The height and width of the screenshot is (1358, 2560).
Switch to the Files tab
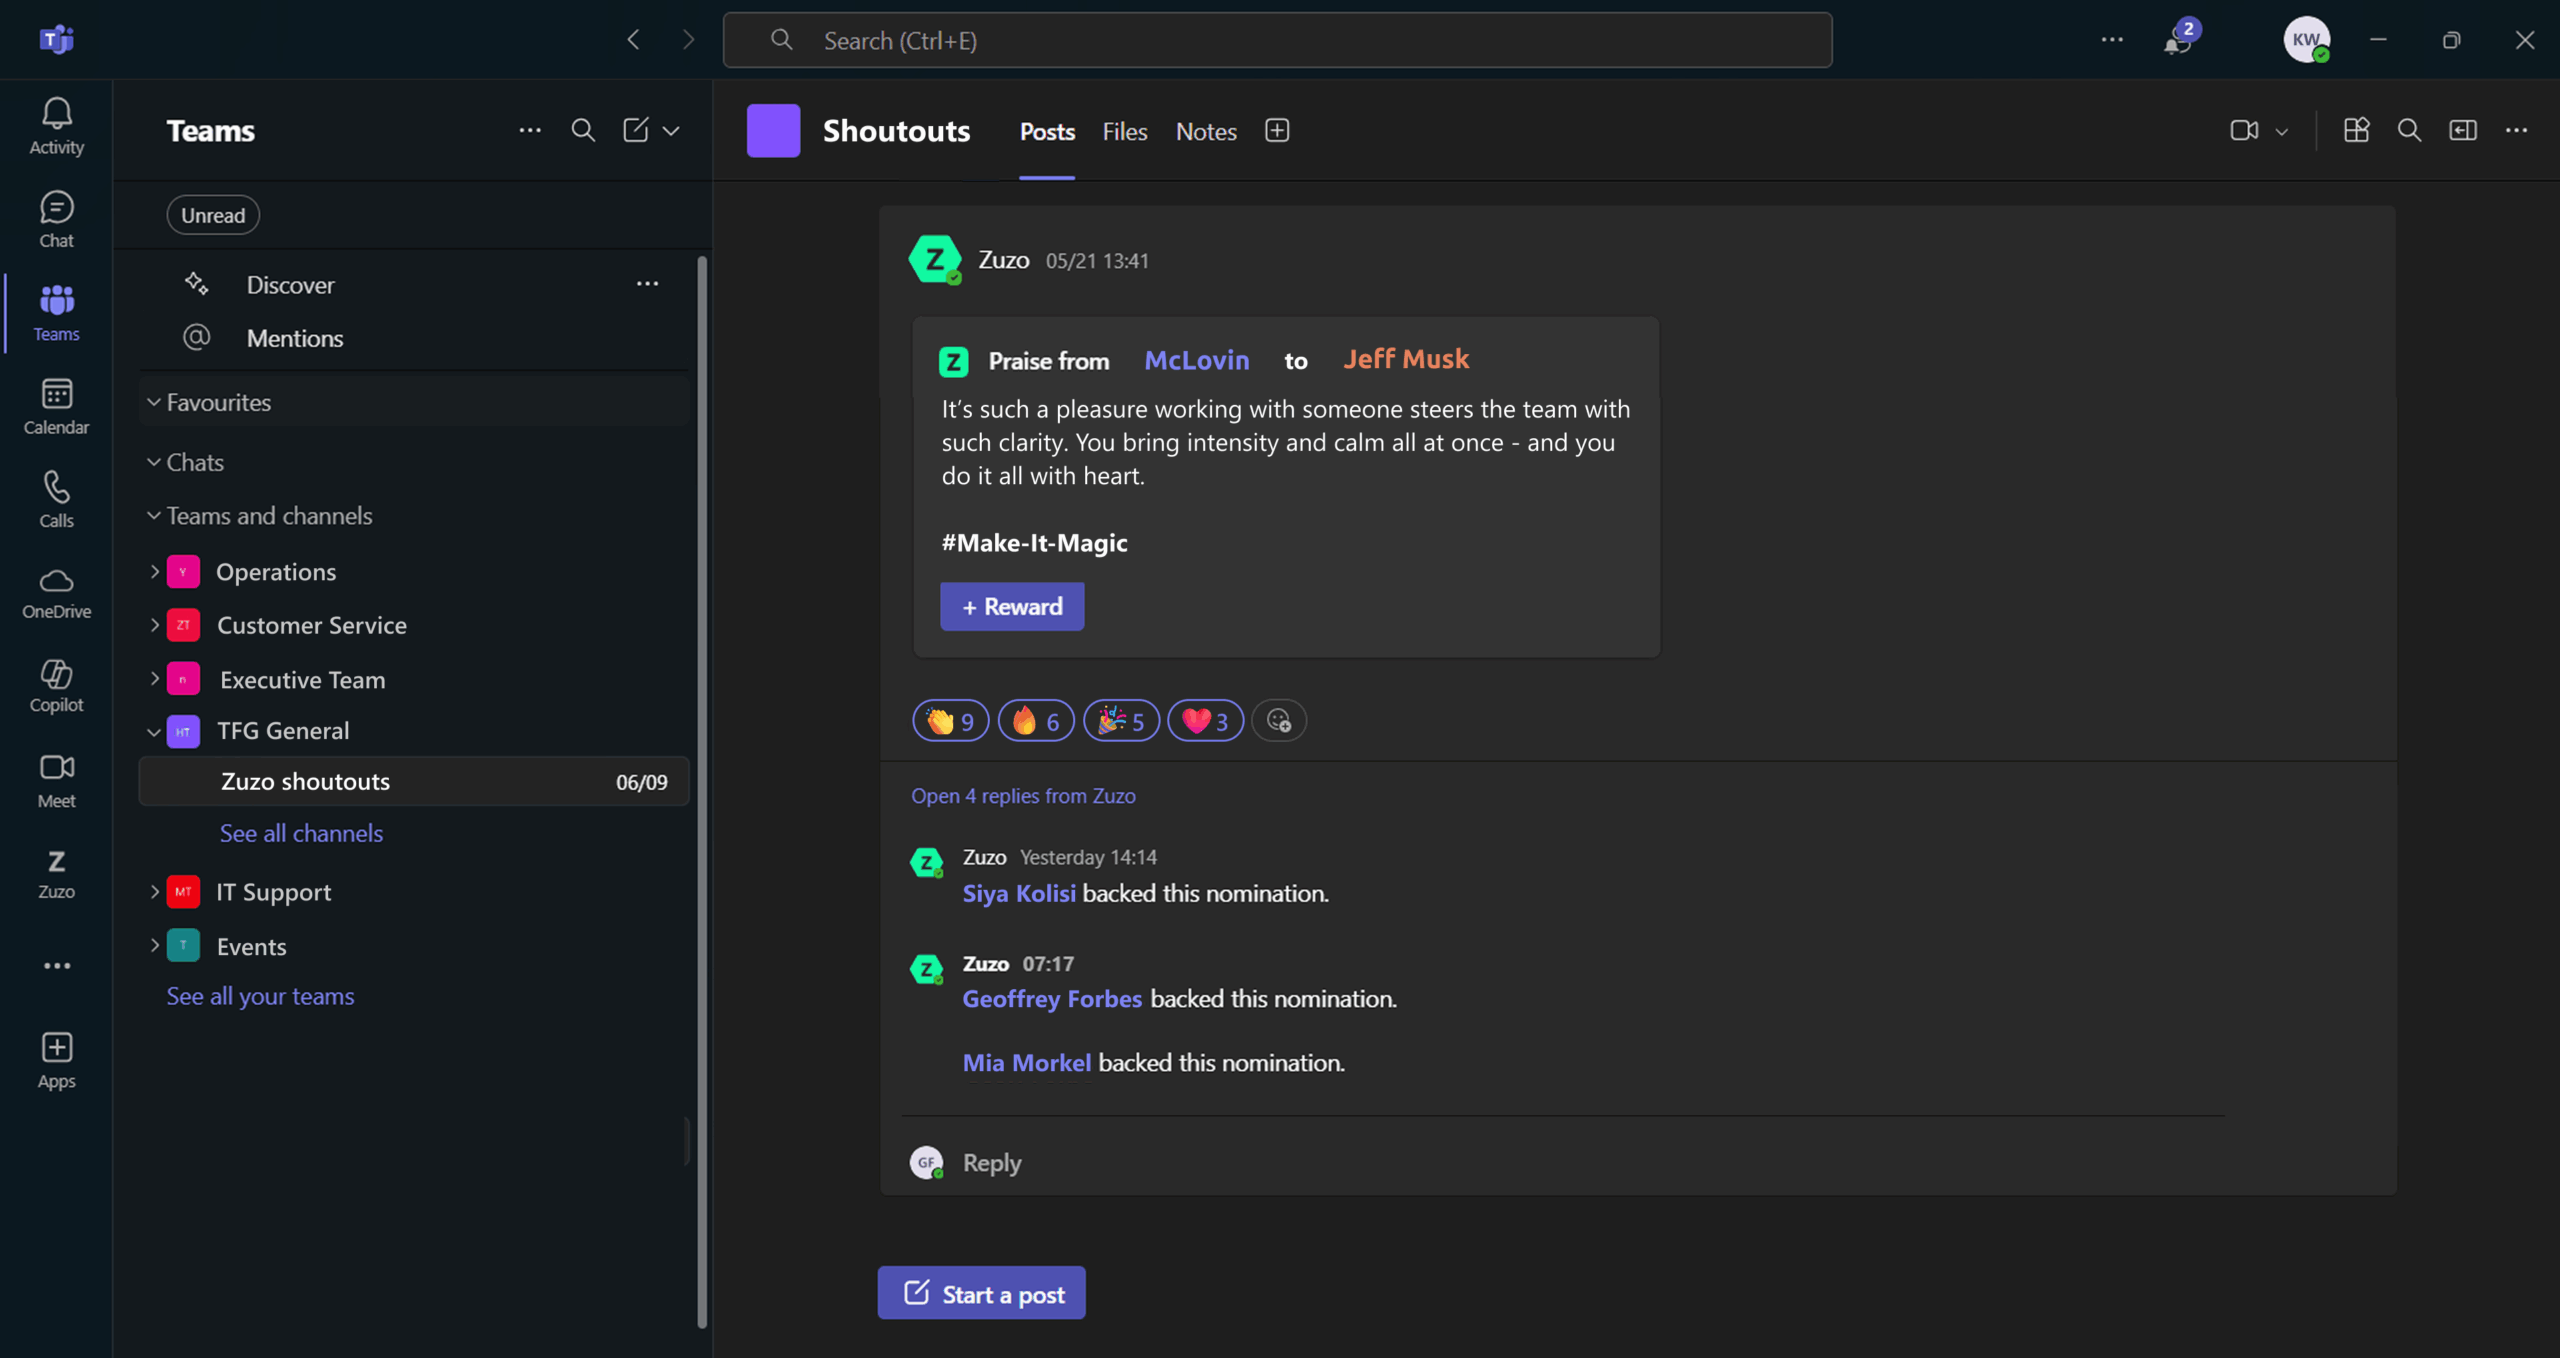[1124, 131]
